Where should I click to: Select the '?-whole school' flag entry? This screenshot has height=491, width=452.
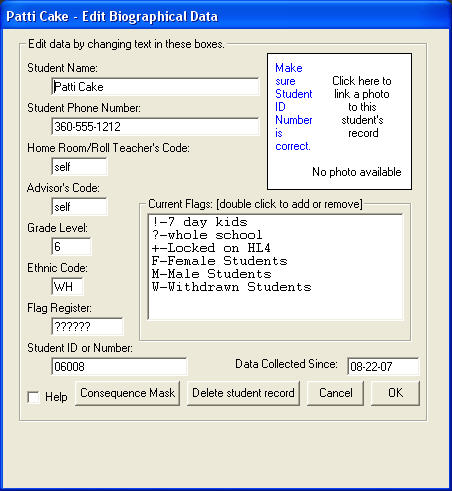coord(207,235)
